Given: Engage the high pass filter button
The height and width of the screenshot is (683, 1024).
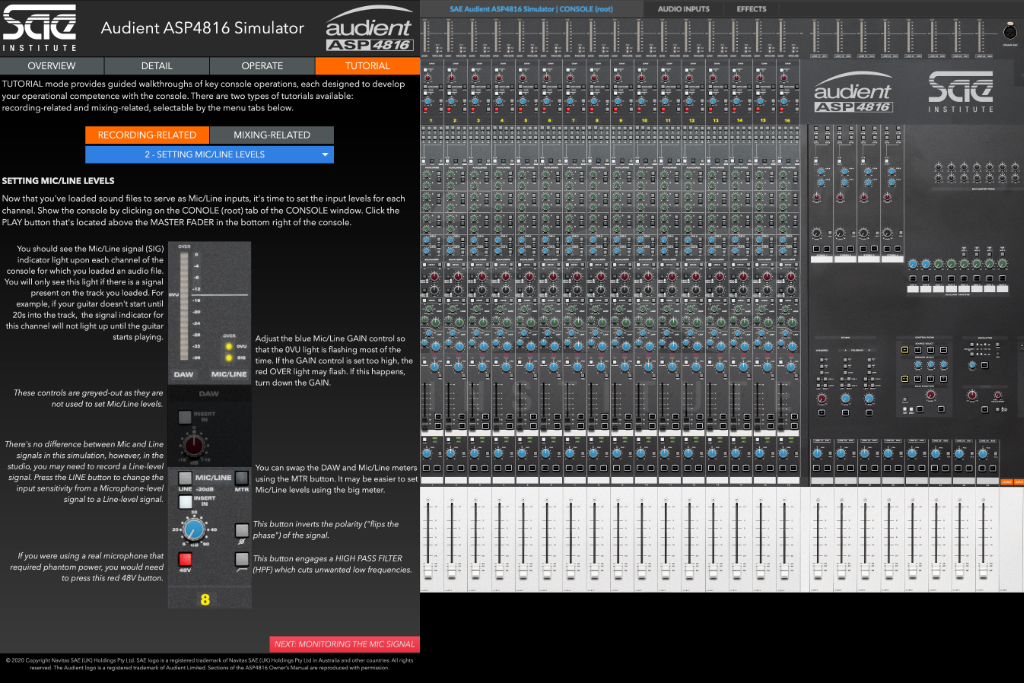Looking at the screenshot, I should pyautogui.click(x=241, y=559).
